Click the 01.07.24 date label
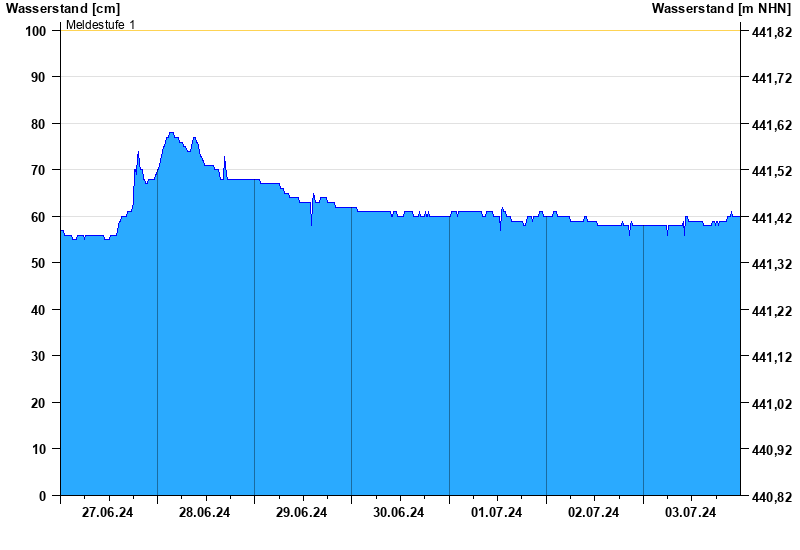 click(497, 513)
